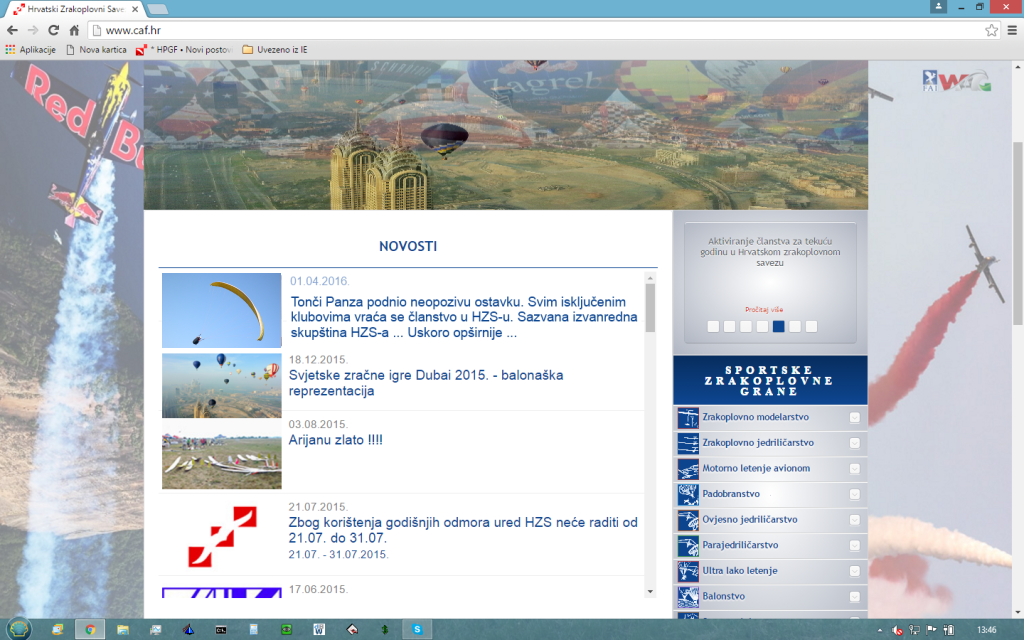1024x640 pixels.
Task: Open the Skype icon in taskbar
Action: (417, 630)
